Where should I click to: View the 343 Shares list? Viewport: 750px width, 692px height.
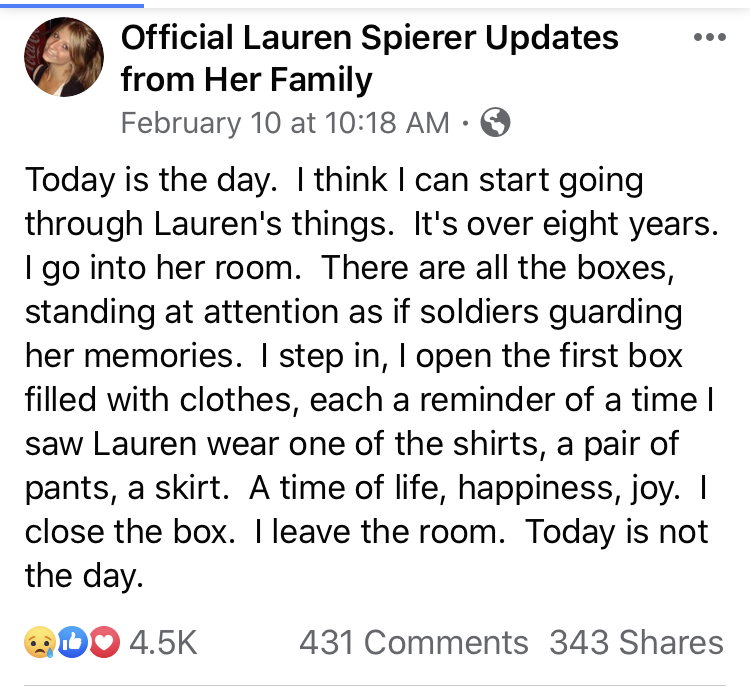coord(636,642)
